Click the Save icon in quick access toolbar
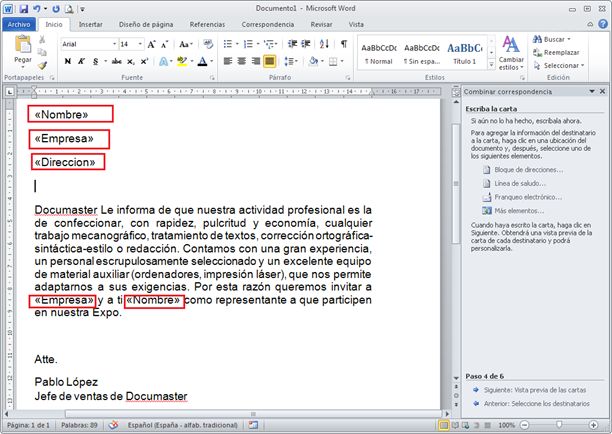The image size is (612, 434). pyautogui.click(x=23, y=9)
